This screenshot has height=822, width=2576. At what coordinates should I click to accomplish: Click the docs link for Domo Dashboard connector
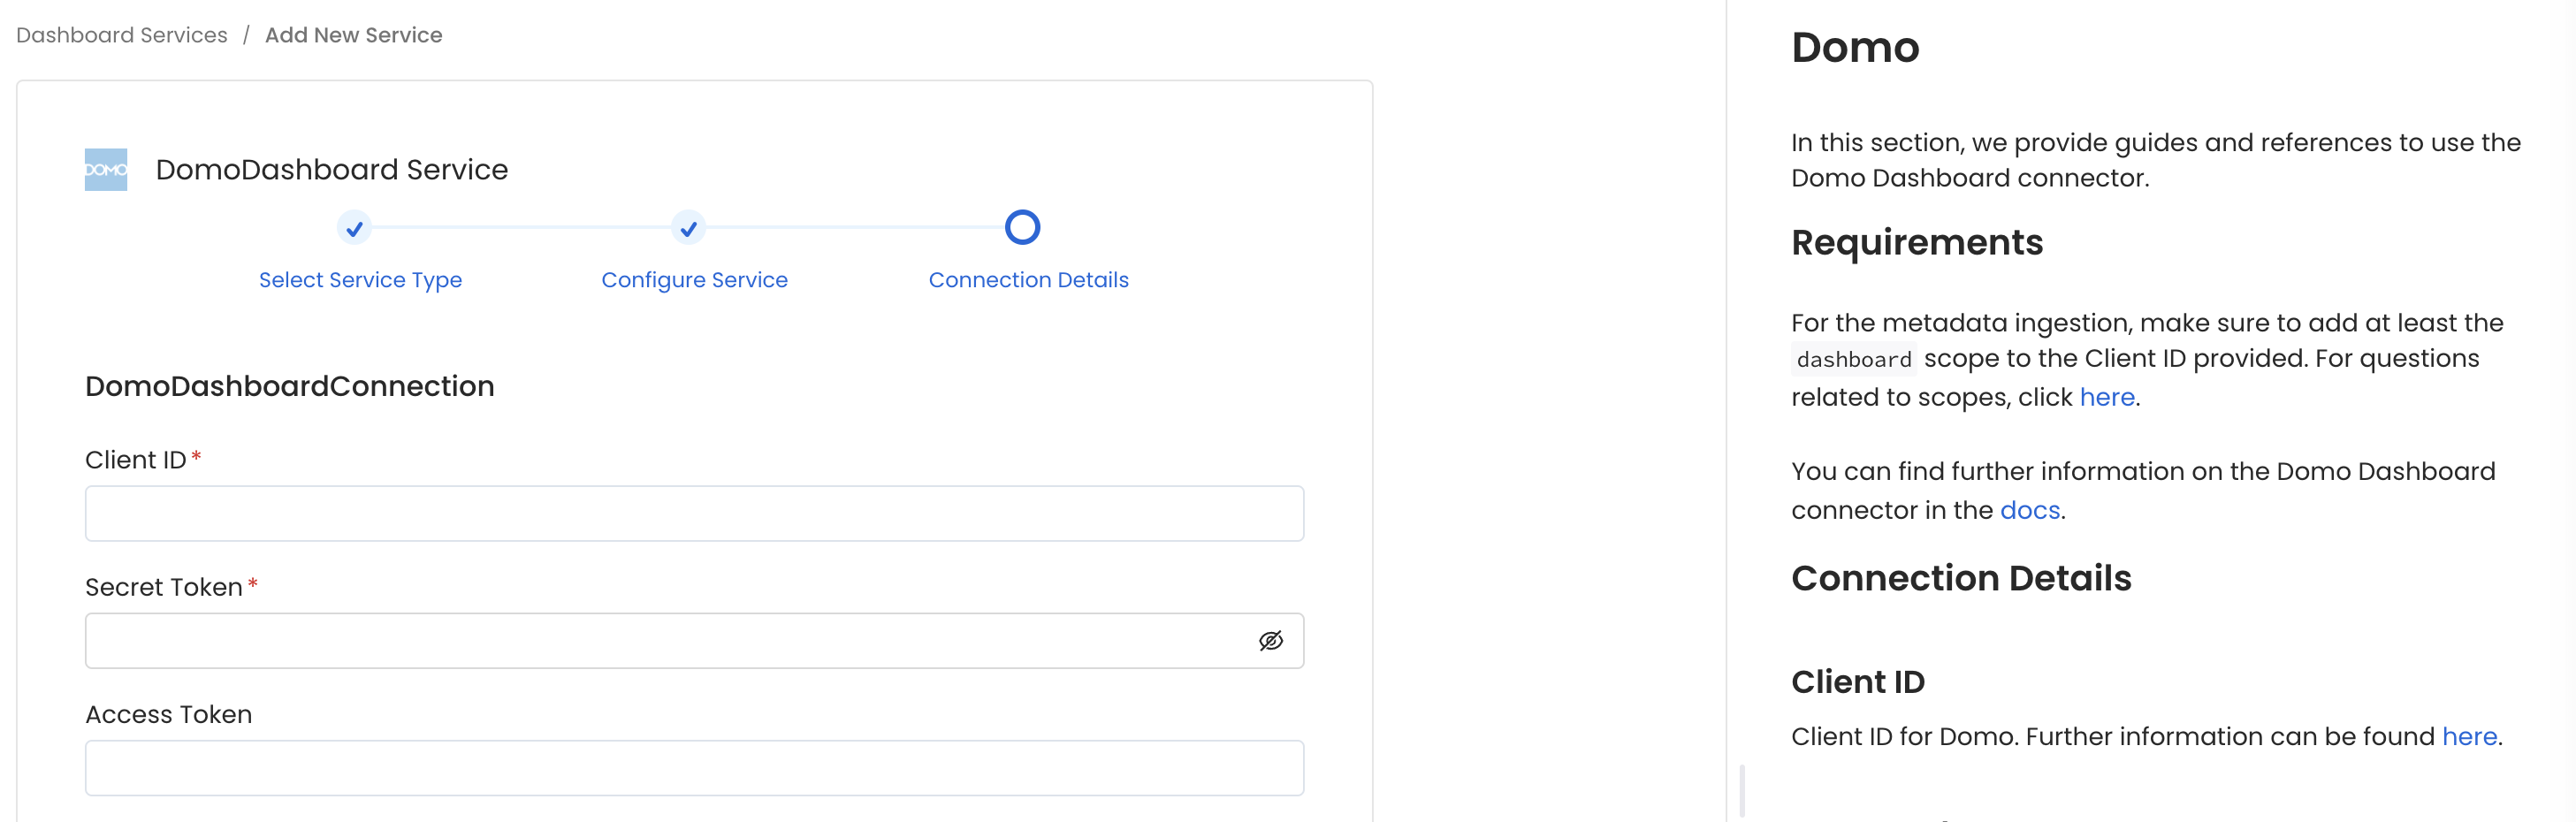click(2028, 509)
